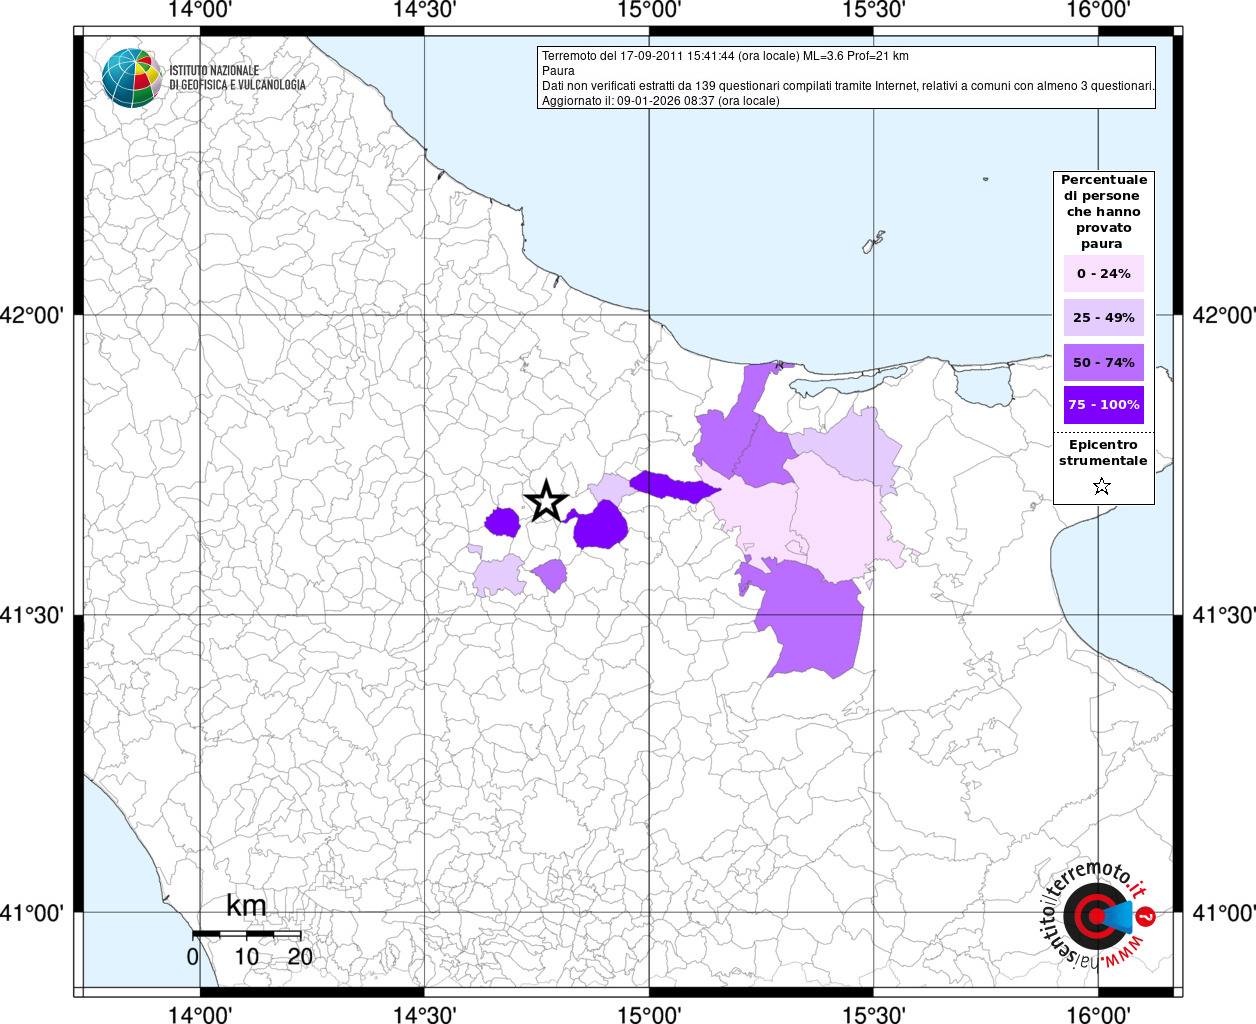
Task: Click the 'Aggiornato il: 09-01-2026' line
Action: [x=660, y=101]
